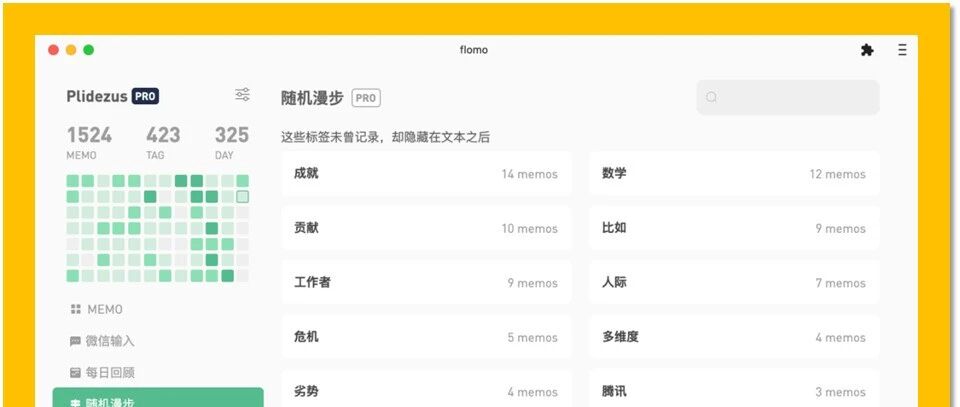960x407 pixels.
Task: Close the flomo window with red button
Action: (x=53, y=50)
